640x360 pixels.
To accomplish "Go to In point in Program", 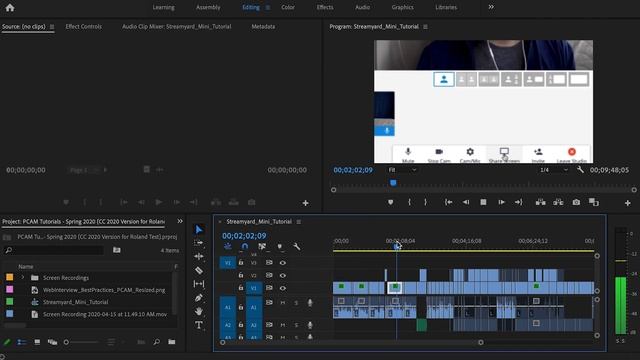I will pyautogui.click(x=448, y=202).
